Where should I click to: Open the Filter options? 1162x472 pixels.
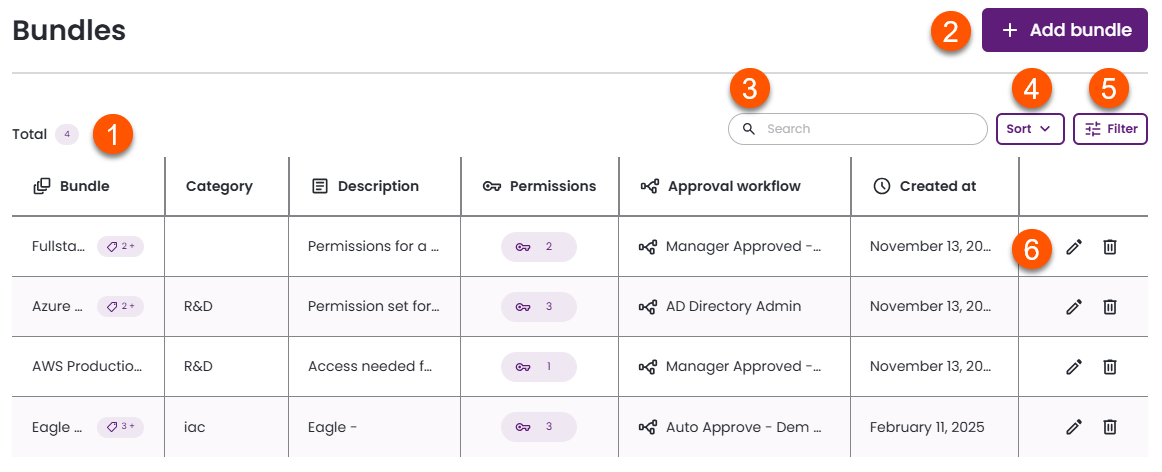click(1110, 129)
